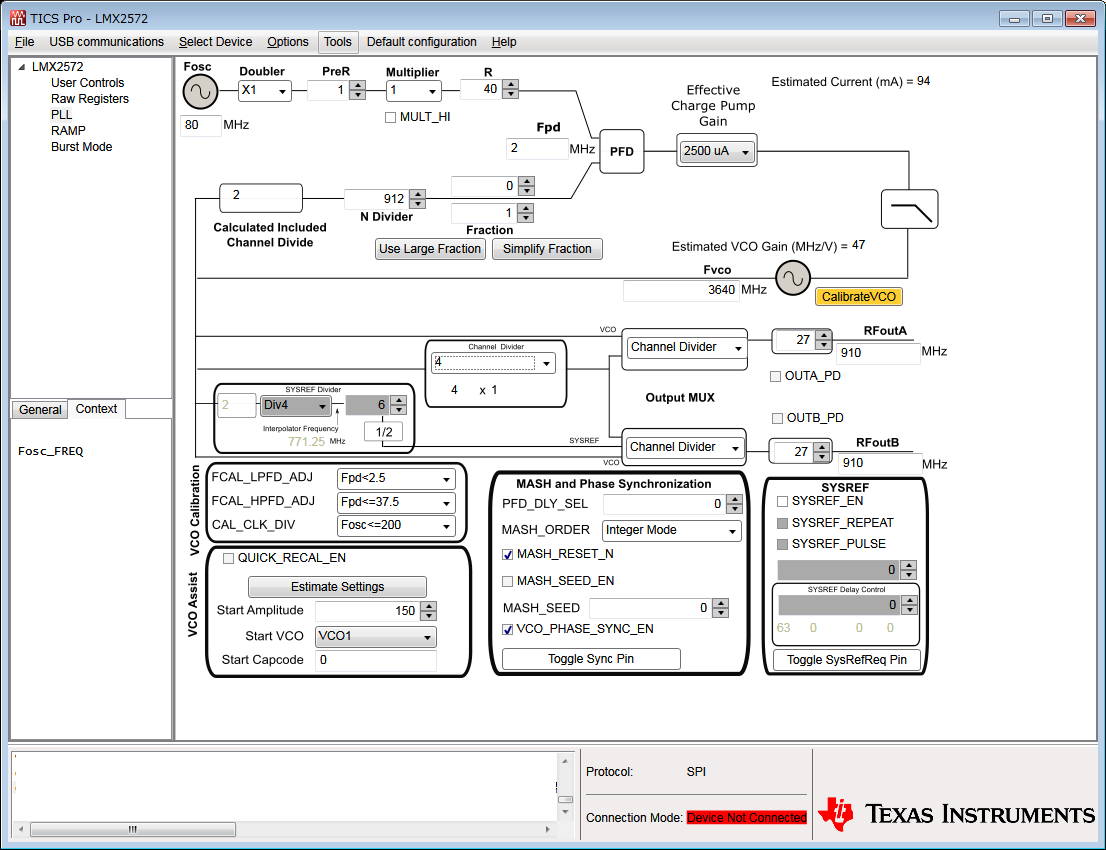The image size is (1106, 850).
Task: Open the Effective Charge Pump Gain dropdown
Action: click(x=717, y=151)
